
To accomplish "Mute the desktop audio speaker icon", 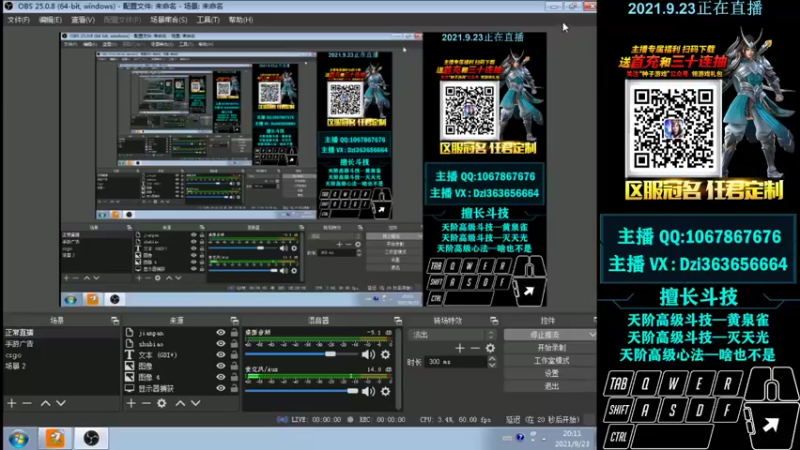I will (368, 354).
